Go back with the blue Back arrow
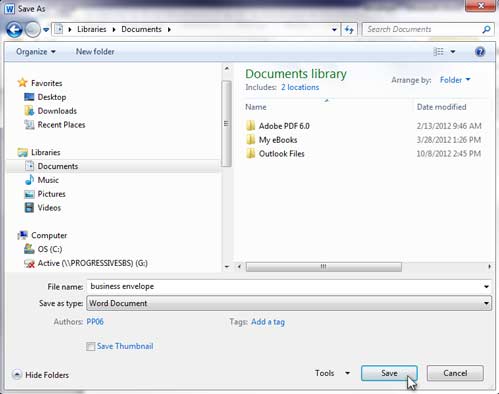This screenshot has height=394, width=499. pyautogui.click(x=14, y=30)
